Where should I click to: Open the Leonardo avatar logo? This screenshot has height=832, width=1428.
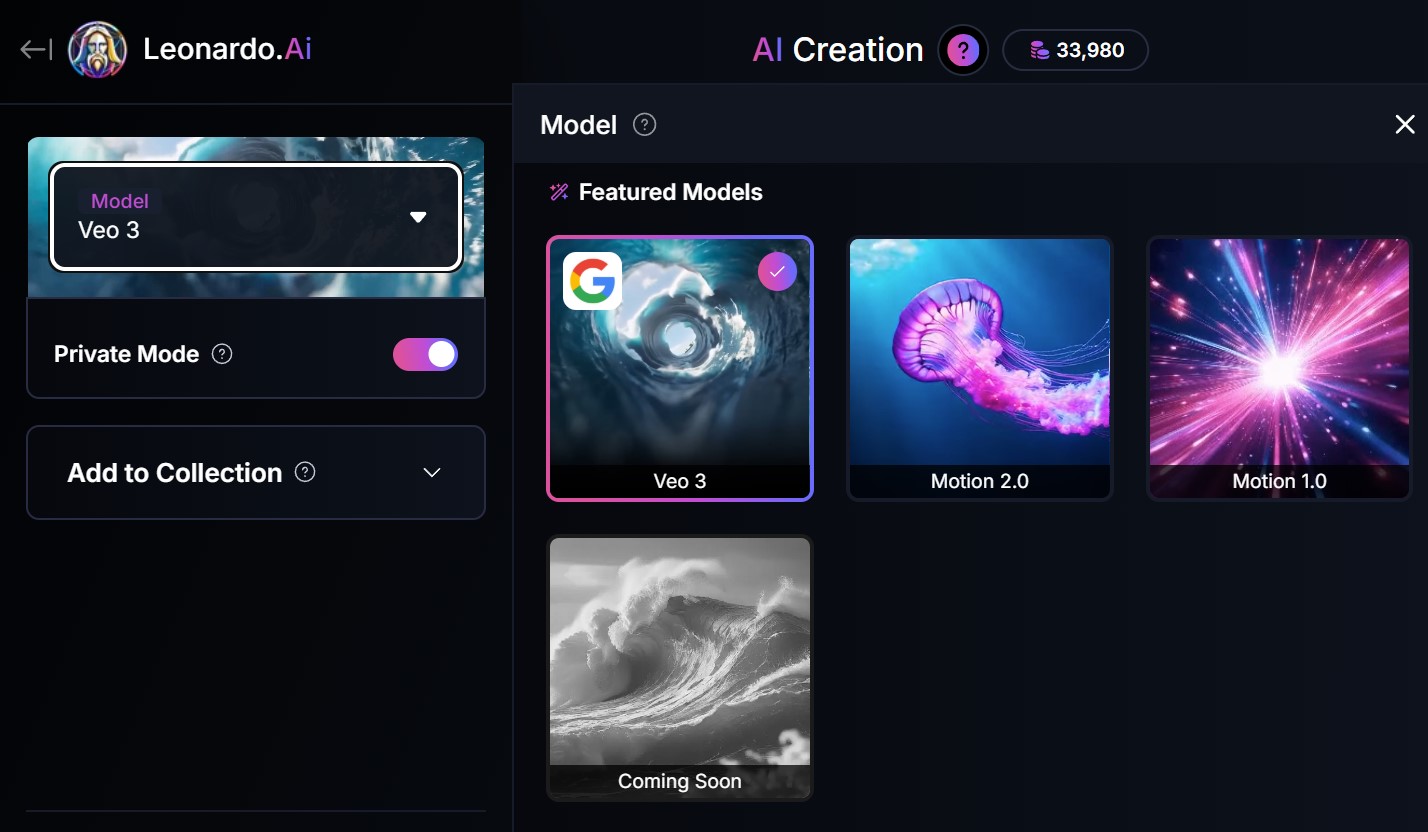(x=97, y=49)
